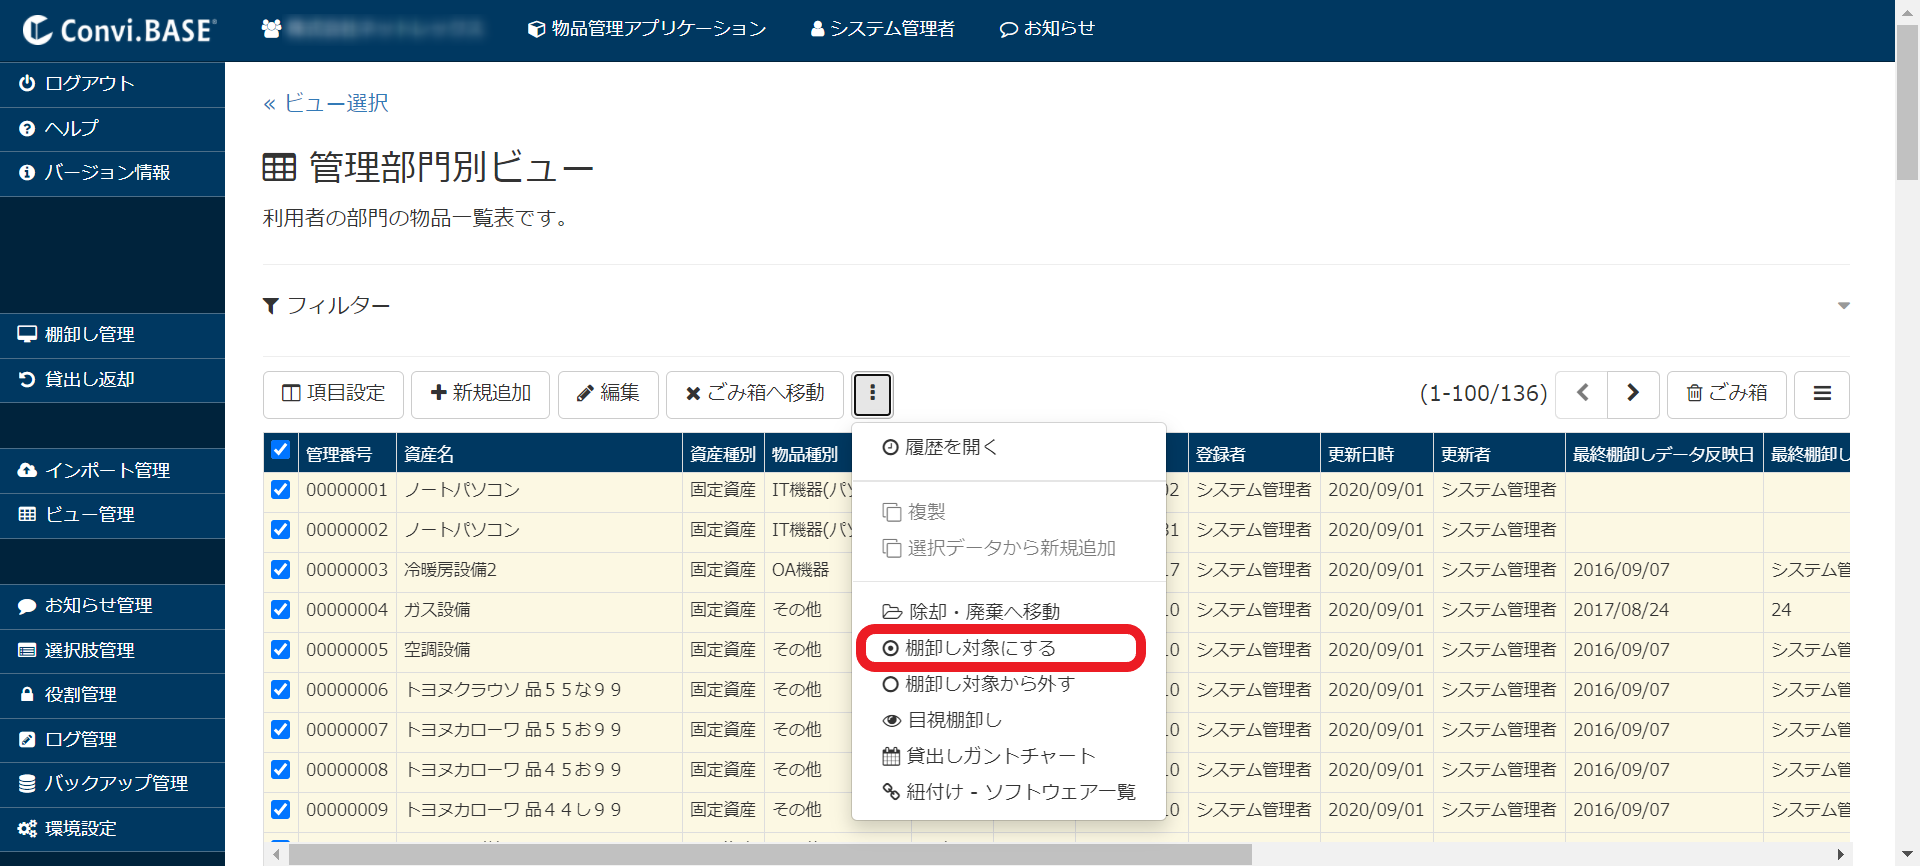Choose 目視棚卸し
Viewport: 1920px width, 866px height.
1009,720
